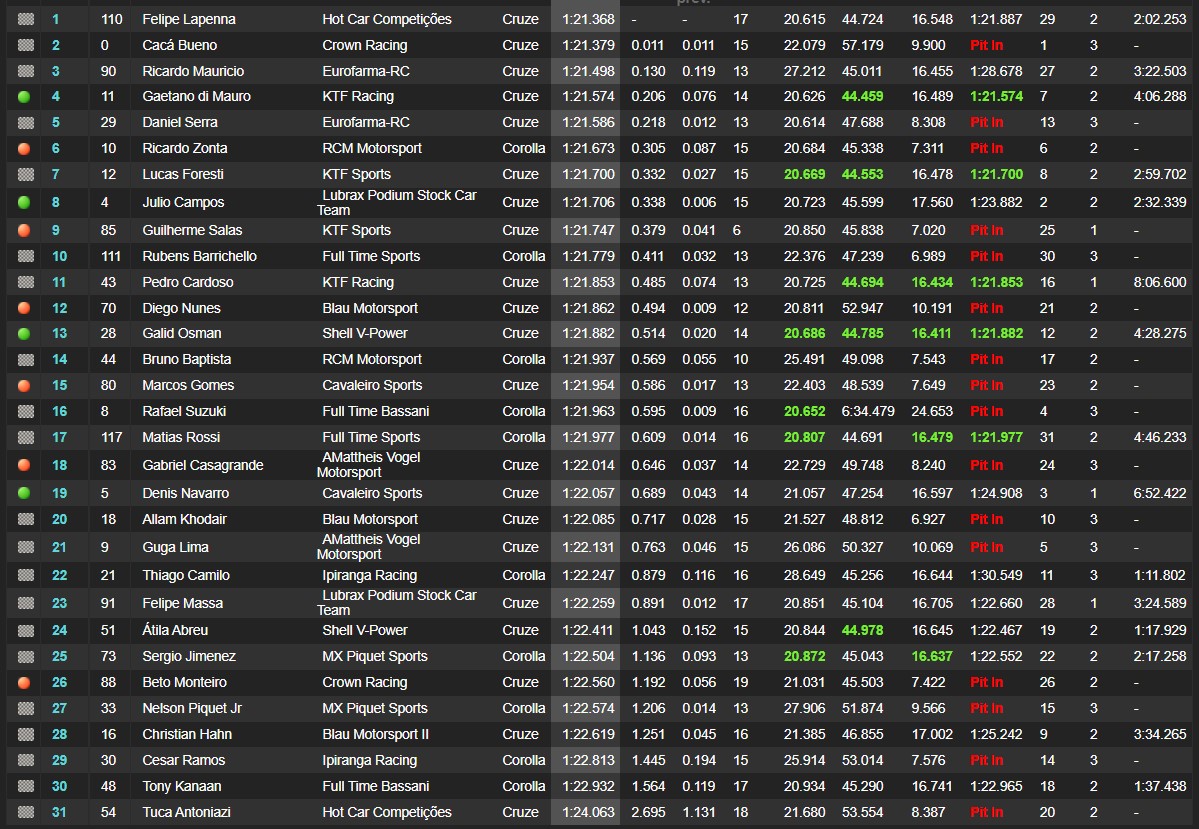Select the green last lap time 1:21.700
Image resolution: width=1199 pixels, height=829 pixels.
[x=996, y=174]
